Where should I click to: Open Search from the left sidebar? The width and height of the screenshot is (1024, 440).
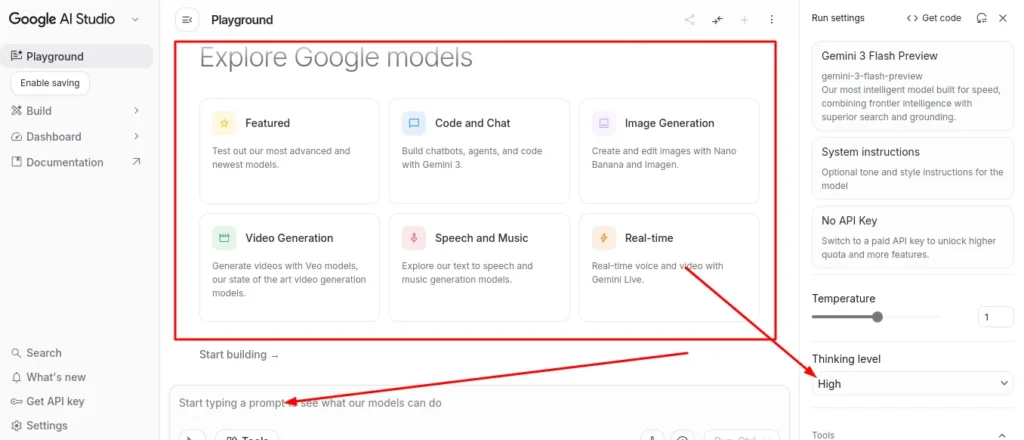click(37, 353)
